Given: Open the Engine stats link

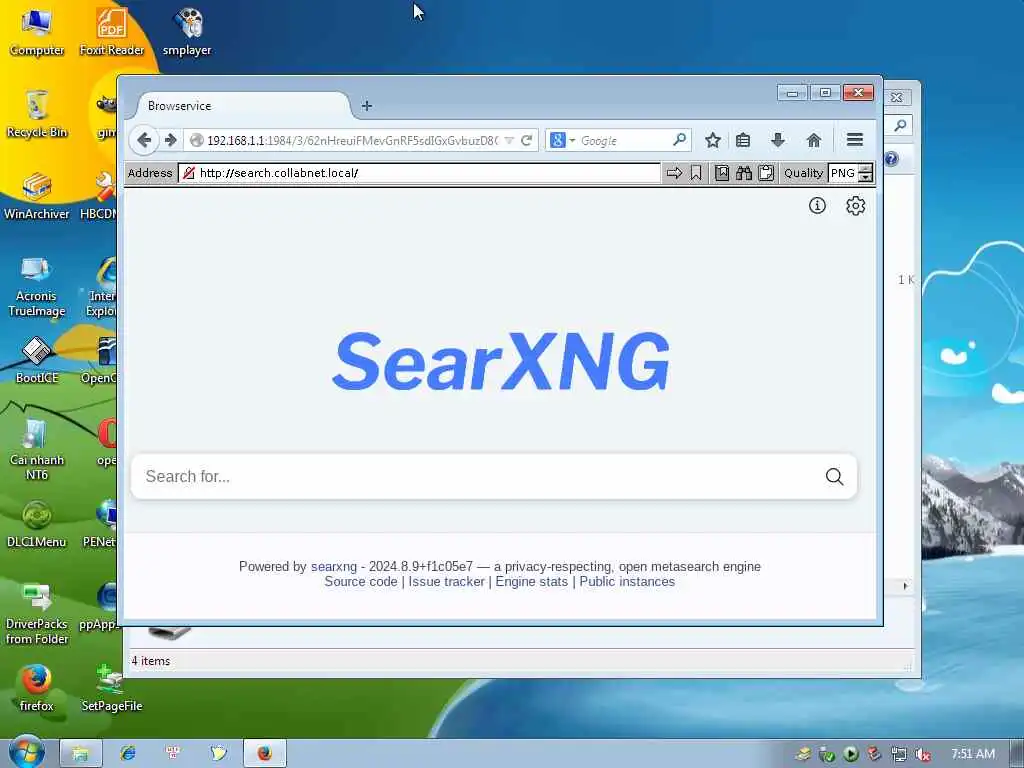Looking at the screenshot, I should point(532,581).
